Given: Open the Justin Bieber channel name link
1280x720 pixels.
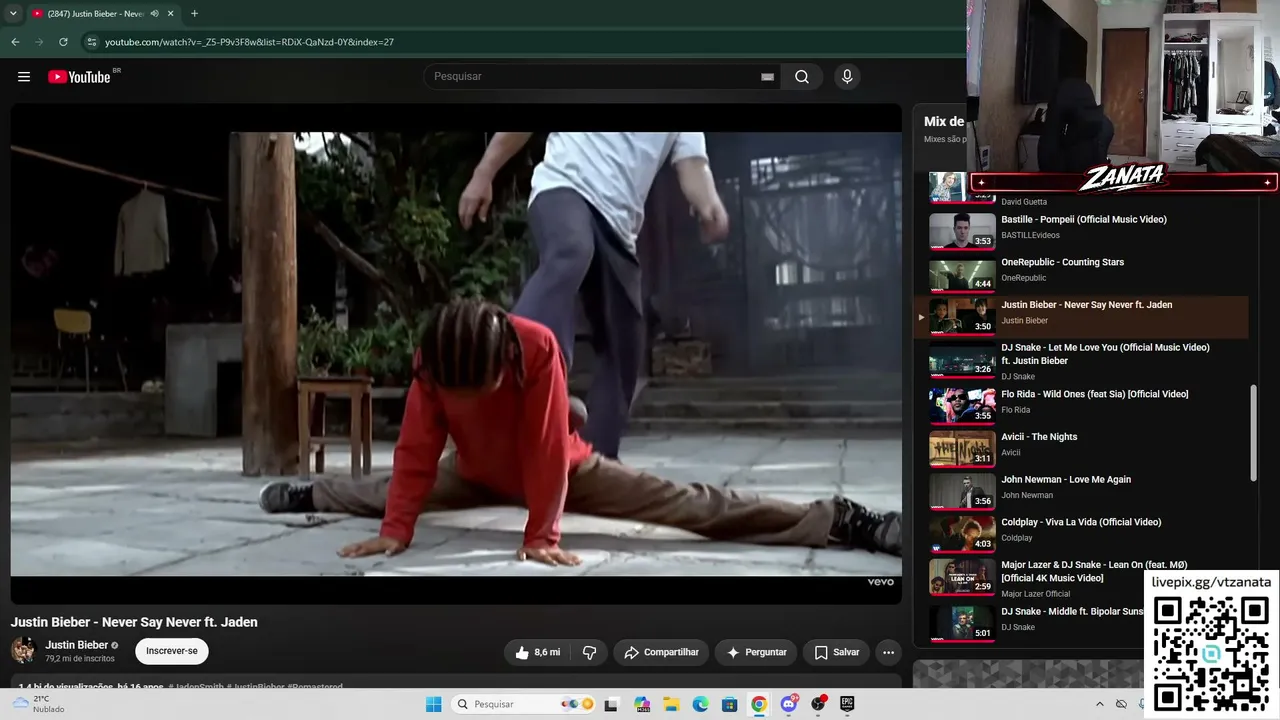Looking at the screenshot, I should 77,645.
